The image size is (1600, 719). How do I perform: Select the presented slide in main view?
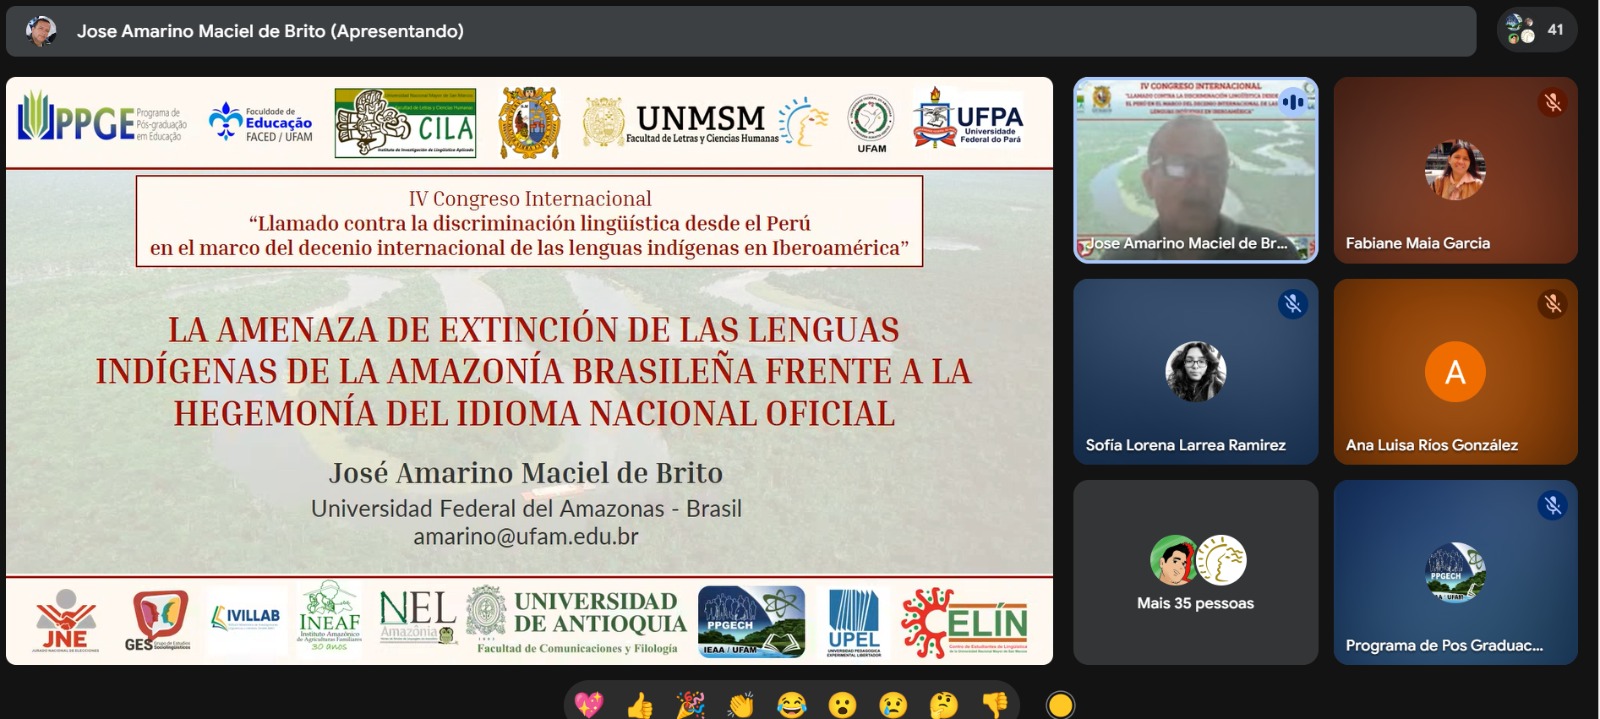[x=529, y=371]
